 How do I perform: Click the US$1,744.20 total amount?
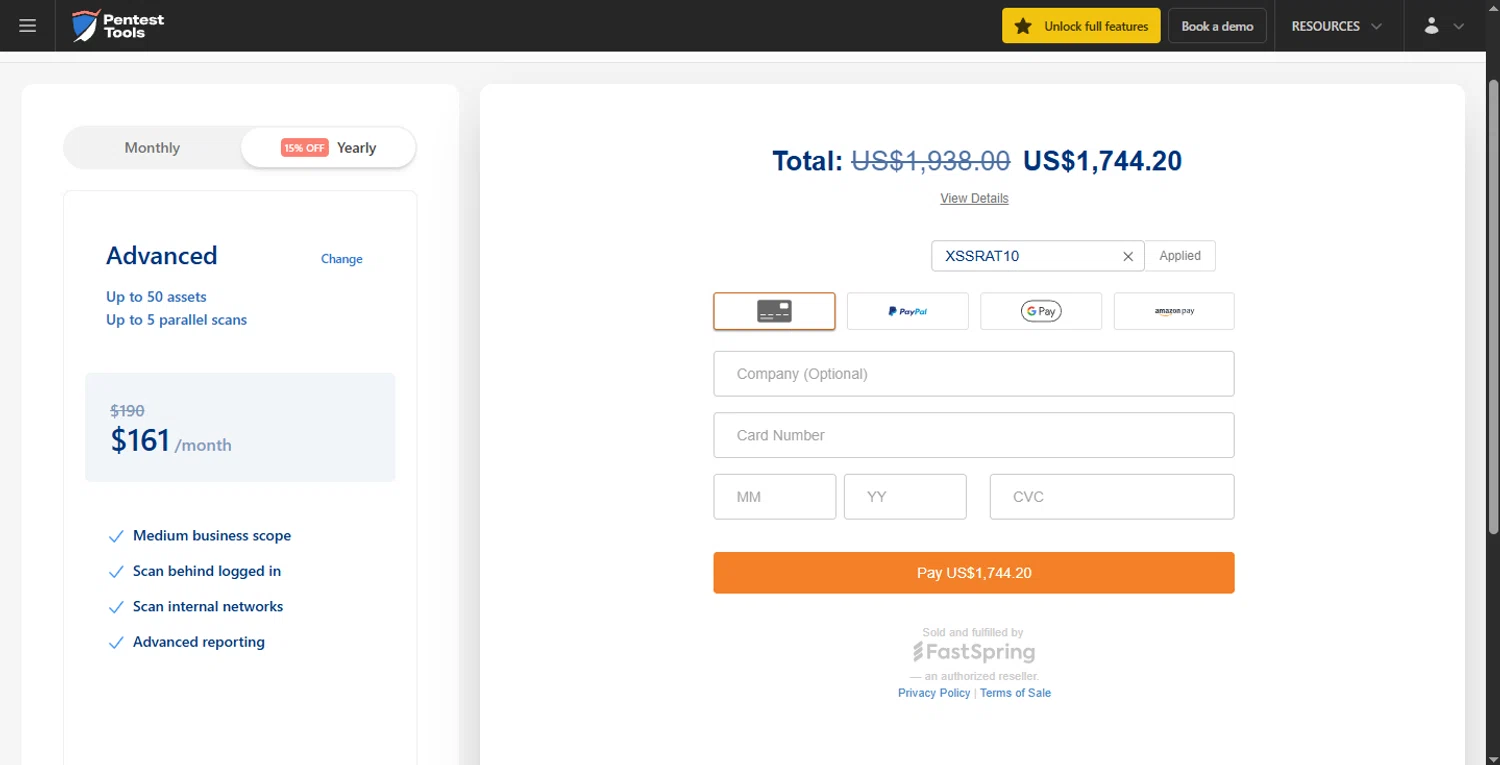pos(1102,161)
